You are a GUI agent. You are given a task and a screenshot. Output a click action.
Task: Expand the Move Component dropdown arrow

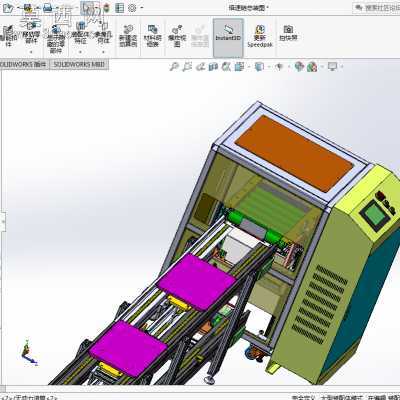pyautogui.click(x=31, y=52)
